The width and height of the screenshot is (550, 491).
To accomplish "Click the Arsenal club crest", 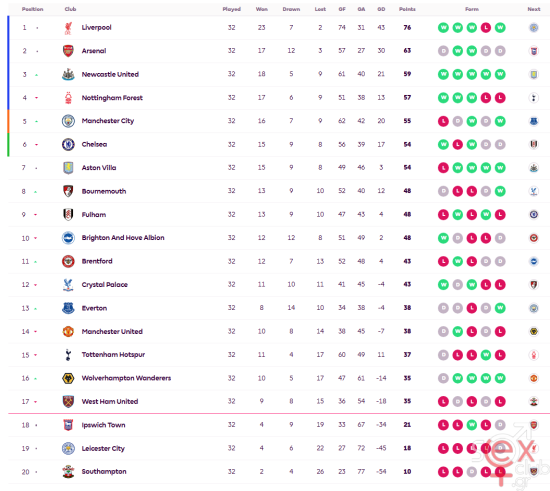I will (x=68, y=51).
